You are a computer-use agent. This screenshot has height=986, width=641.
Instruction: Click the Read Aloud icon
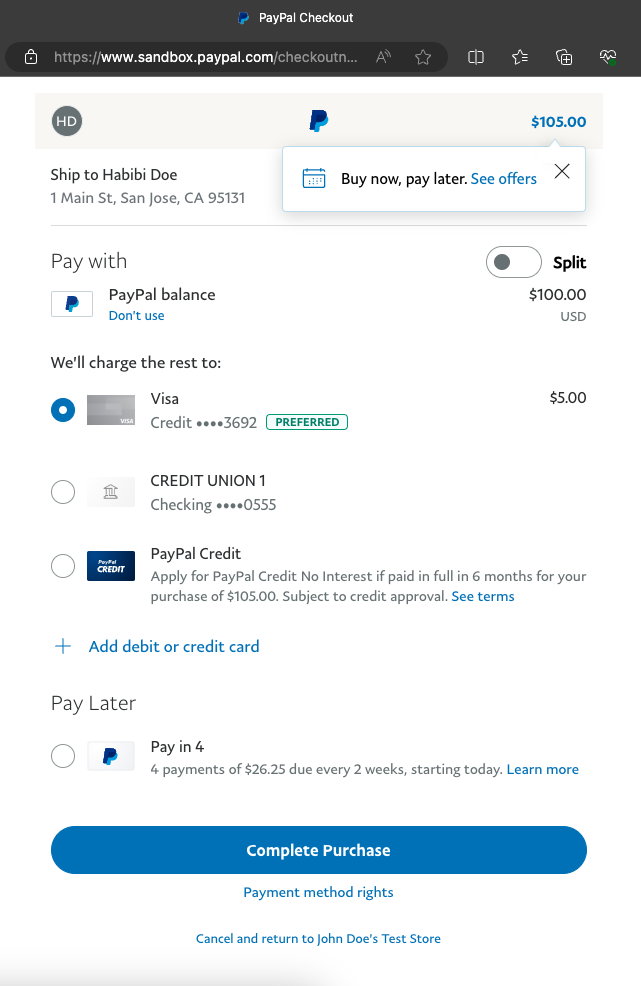point(383,57)
